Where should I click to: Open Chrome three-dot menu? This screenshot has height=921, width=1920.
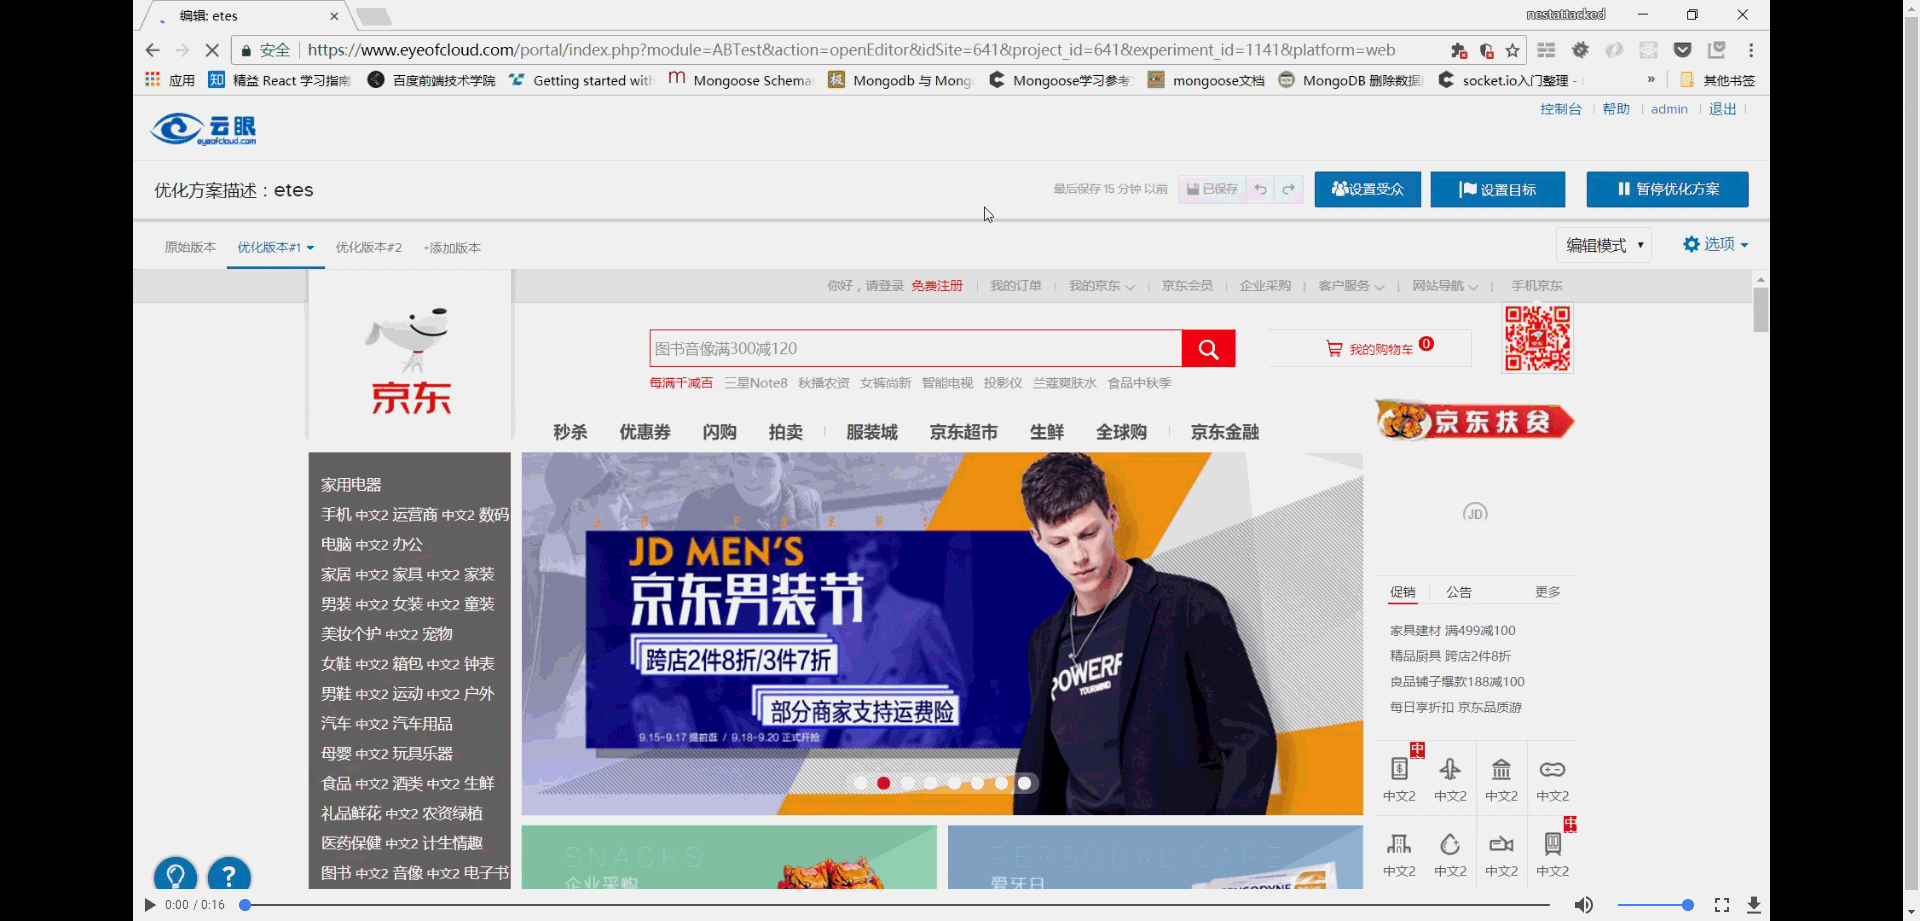point(1751,50)
